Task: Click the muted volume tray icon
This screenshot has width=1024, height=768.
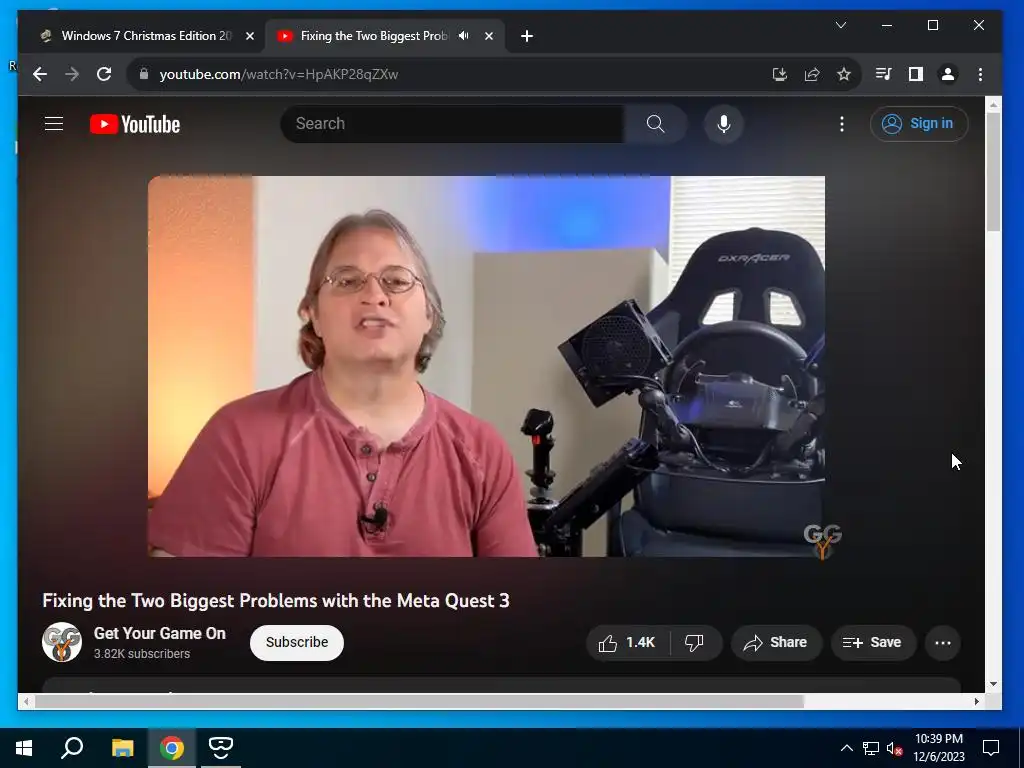Action: pyautogui.click(x=894, y=748)
